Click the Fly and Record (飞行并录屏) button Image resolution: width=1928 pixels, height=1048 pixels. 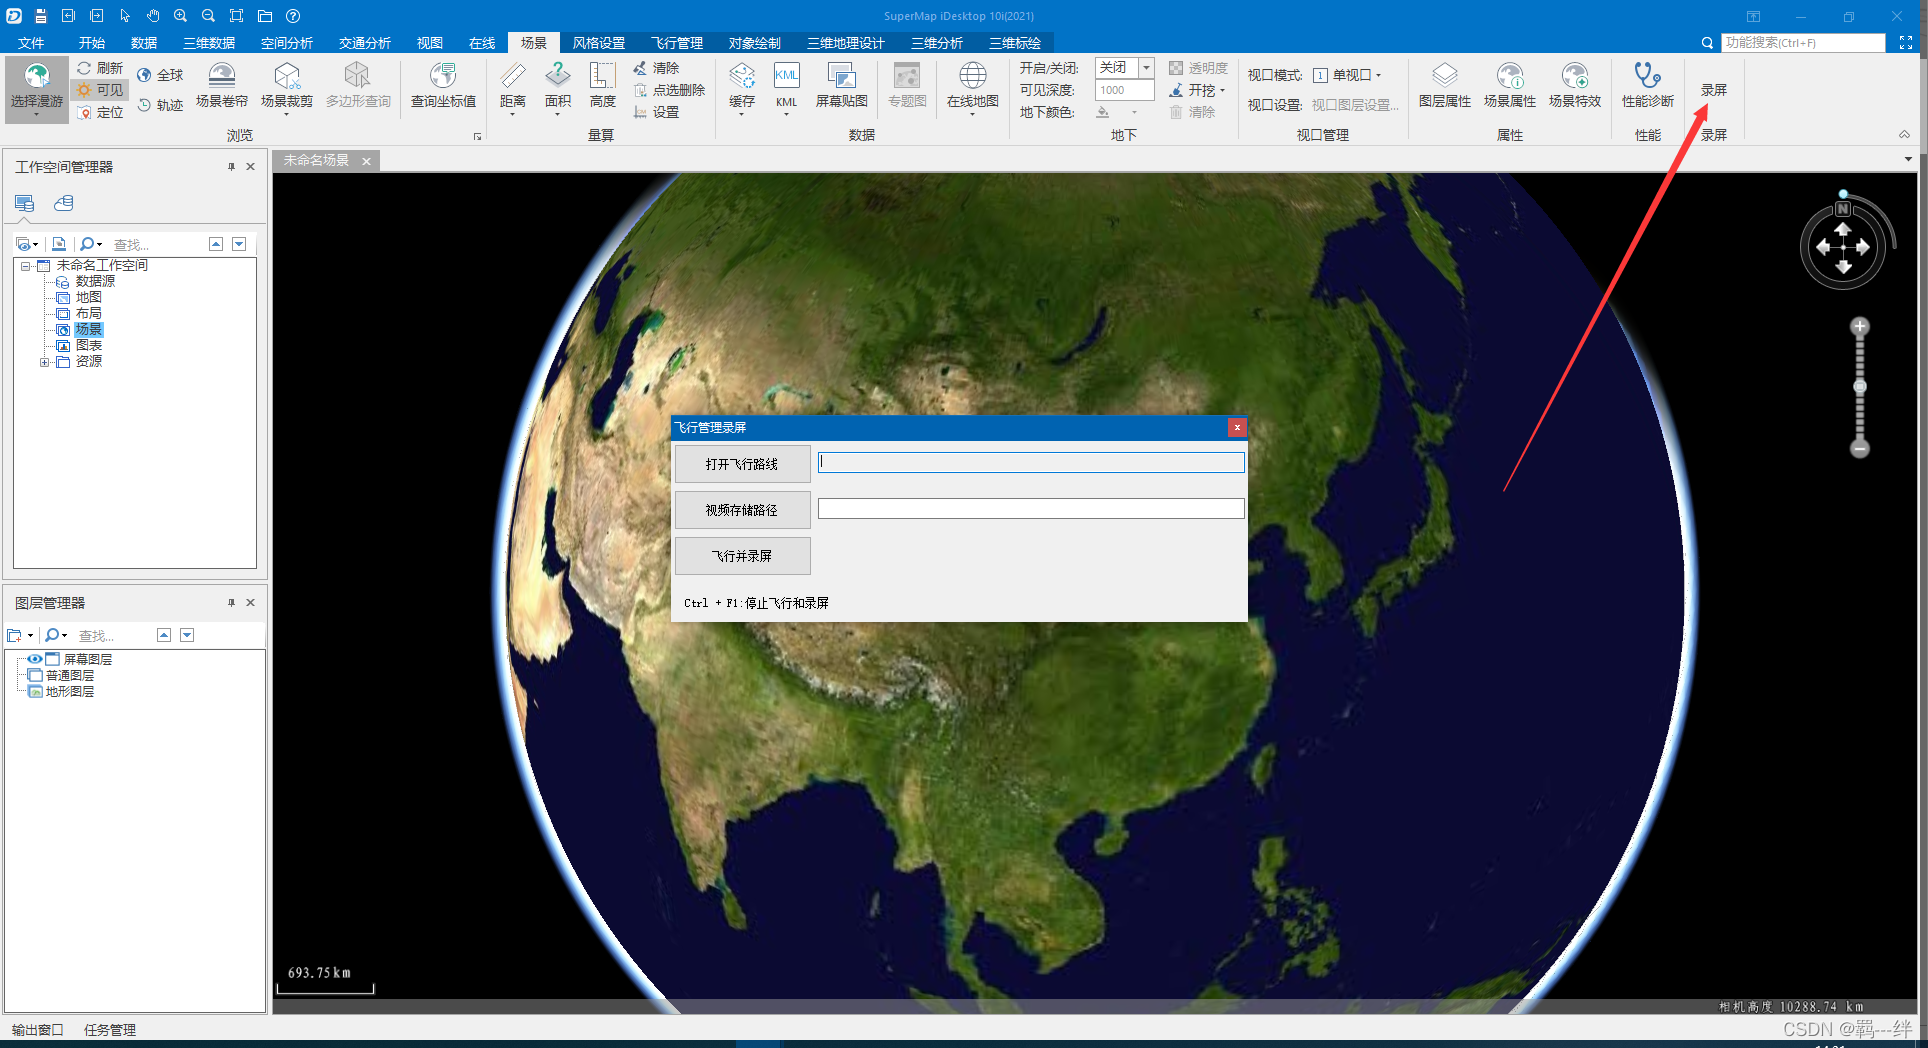click(742, 556)
